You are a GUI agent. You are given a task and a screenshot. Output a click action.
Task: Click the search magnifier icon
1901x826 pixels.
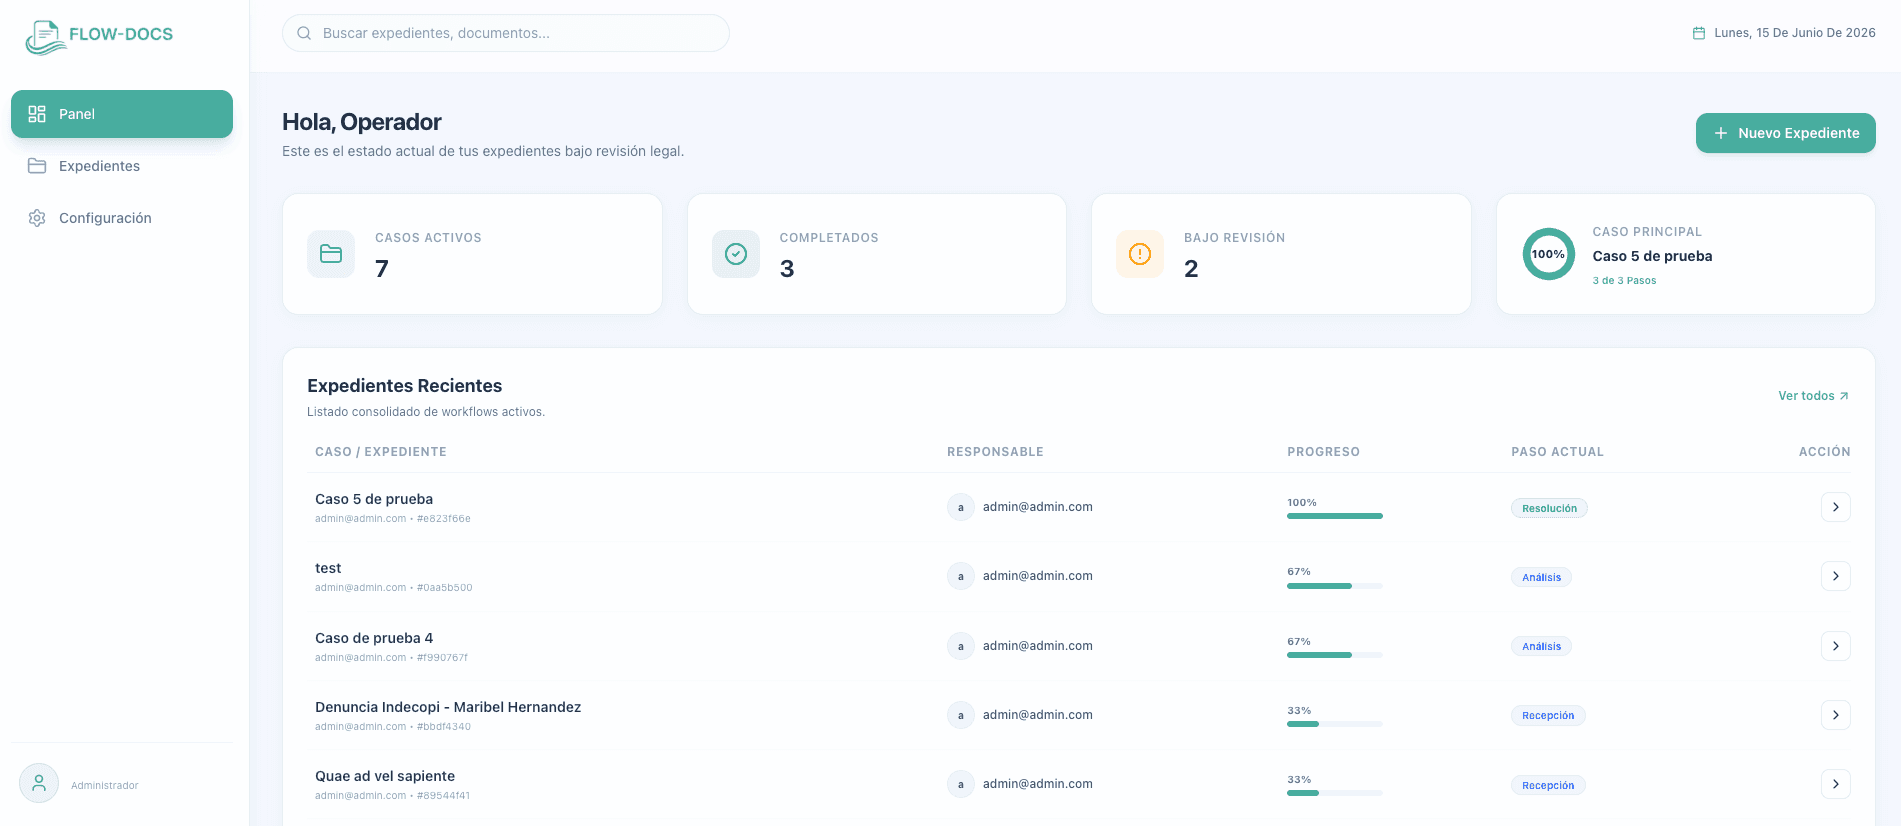304,33
